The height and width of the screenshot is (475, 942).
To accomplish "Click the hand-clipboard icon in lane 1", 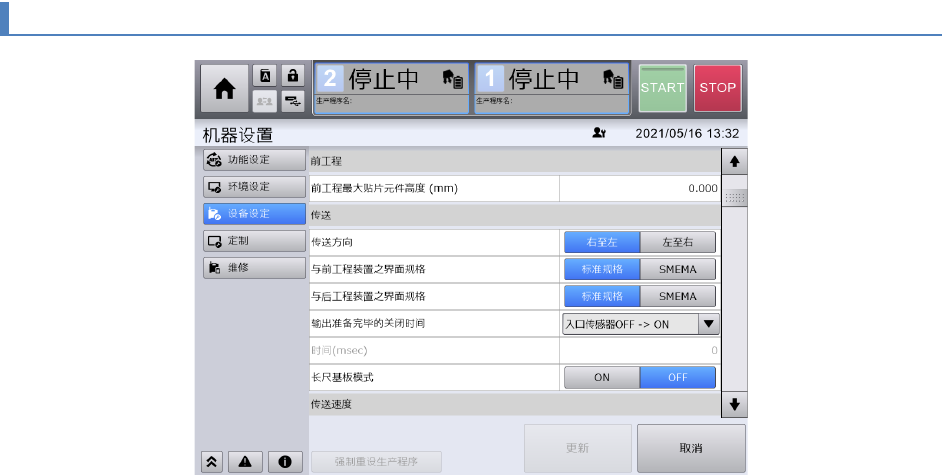I will pos(613,79).
